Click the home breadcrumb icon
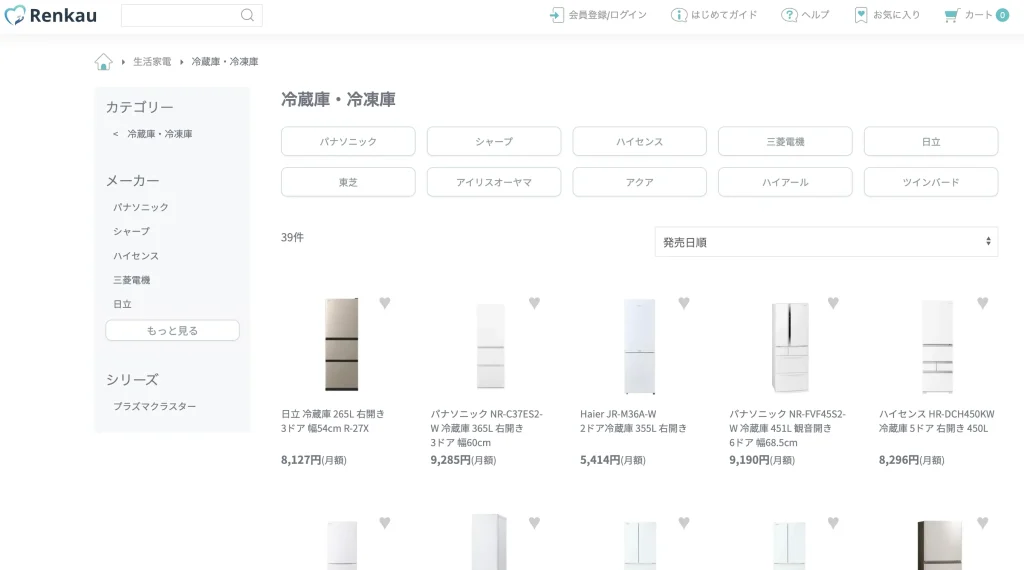This screenshot has height=570, width=1024. click(103, 62)
